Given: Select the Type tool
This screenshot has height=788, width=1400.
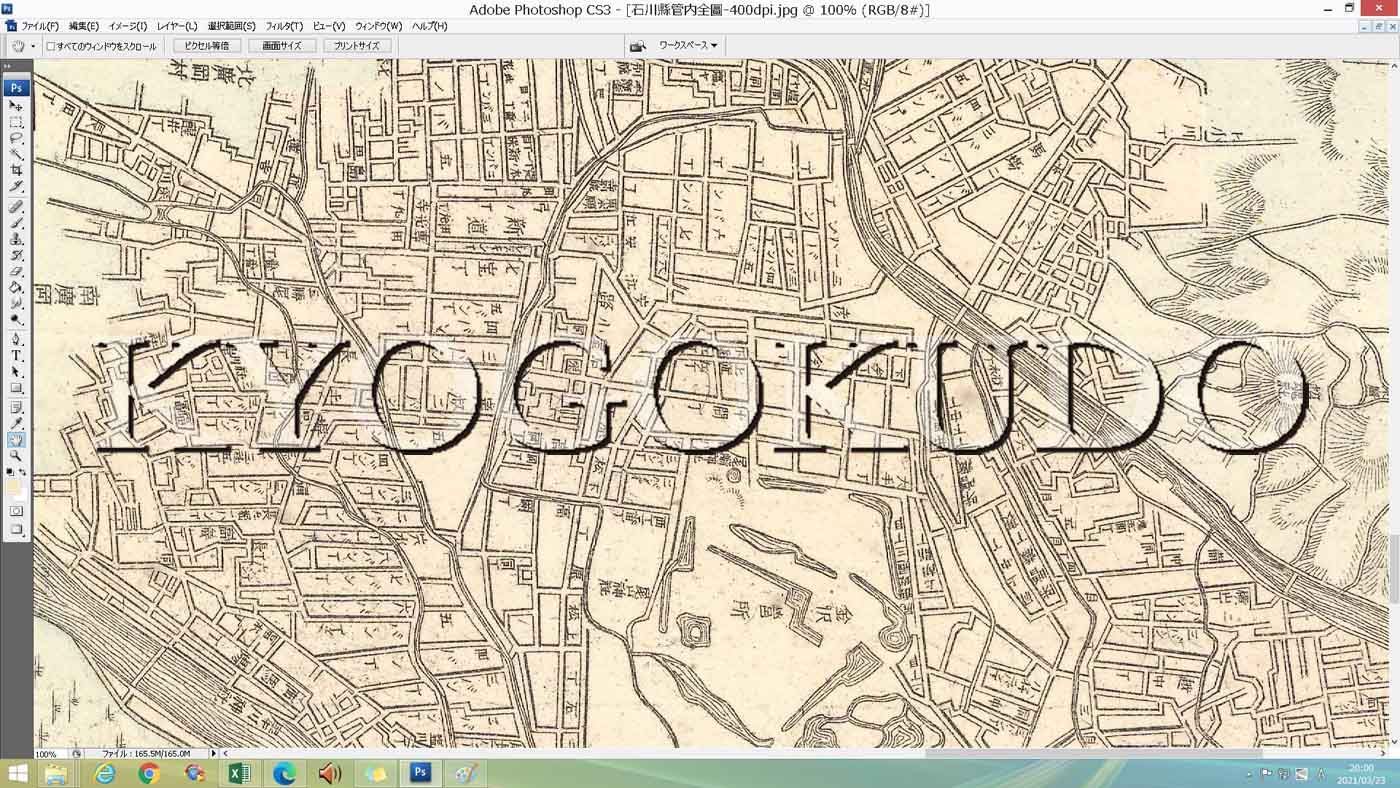Looking at the screenshot, I should [x=16, y=355].
